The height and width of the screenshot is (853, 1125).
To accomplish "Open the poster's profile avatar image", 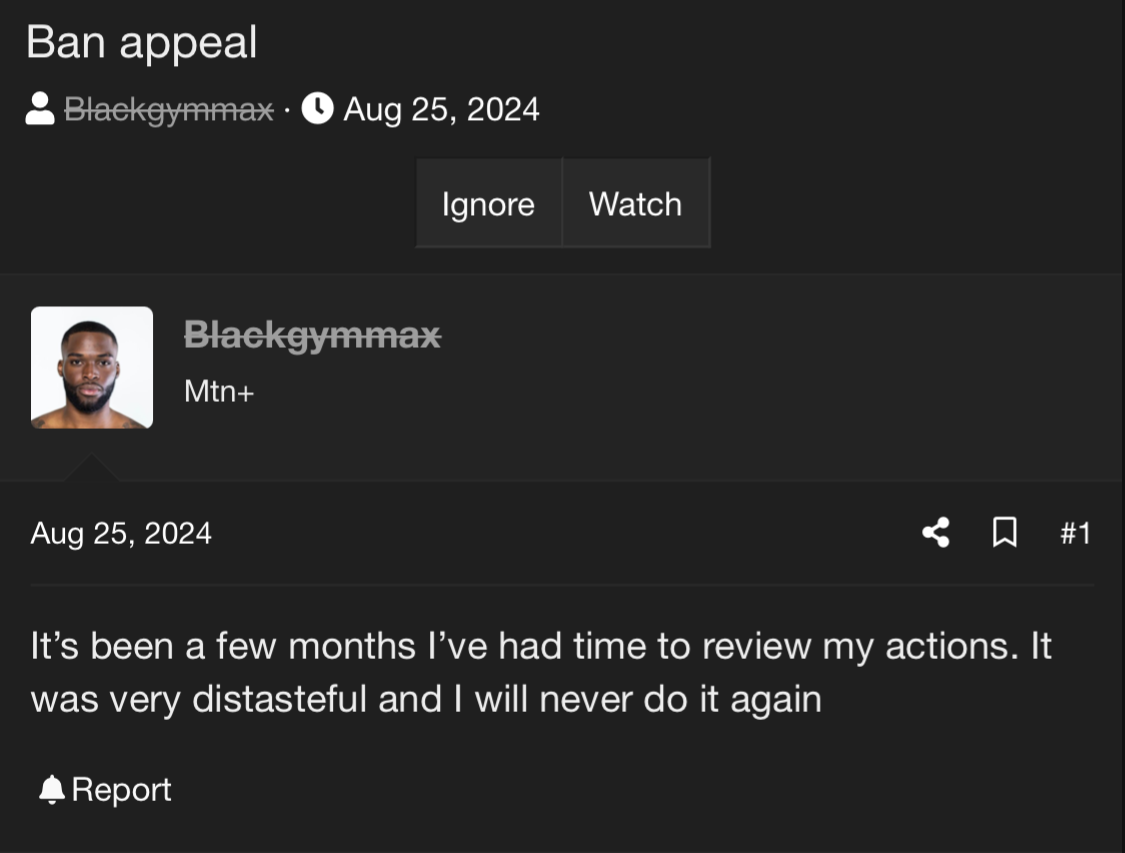I will pos(92,367).
